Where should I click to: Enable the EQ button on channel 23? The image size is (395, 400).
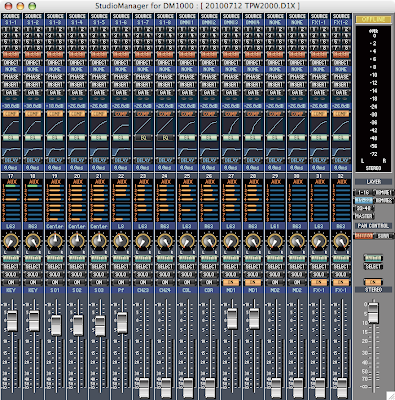[x=143, y=137]
